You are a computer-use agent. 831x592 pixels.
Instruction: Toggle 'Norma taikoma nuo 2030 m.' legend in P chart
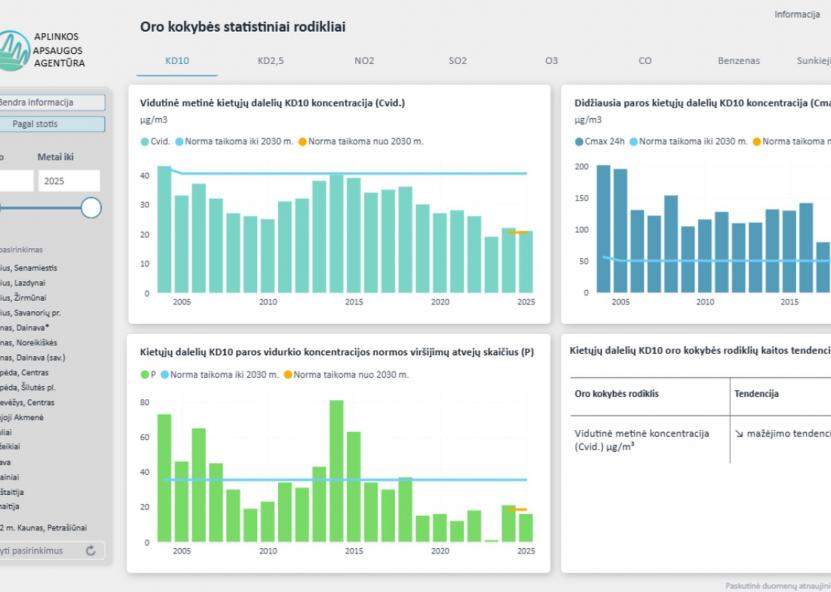346,375
